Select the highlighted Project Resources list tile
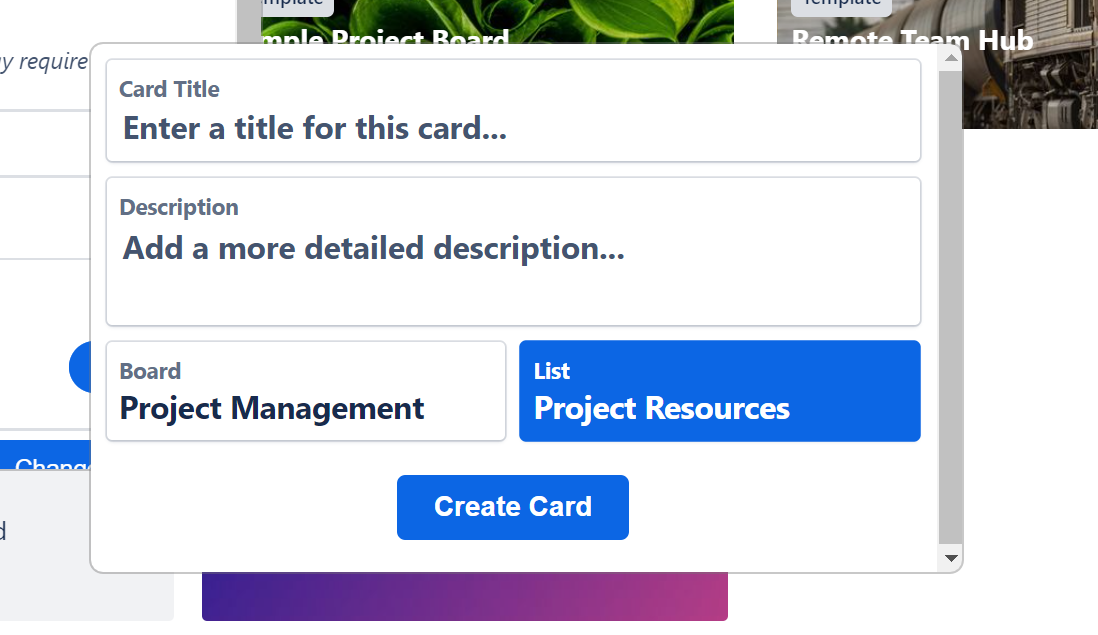Screen dimensions: 1098x635 click(719, 391)
